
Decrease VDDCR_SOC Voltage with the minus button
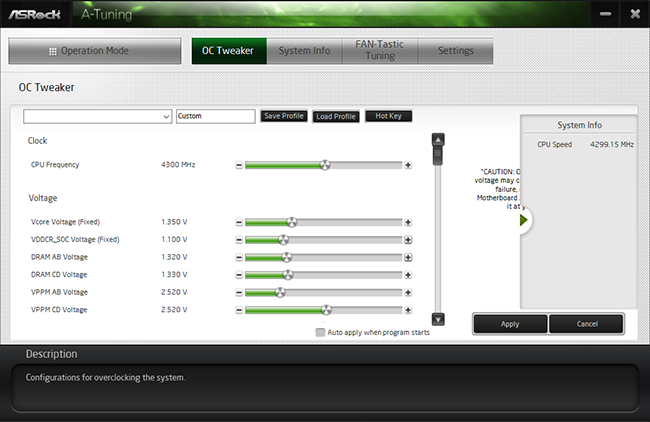point(239,240)
